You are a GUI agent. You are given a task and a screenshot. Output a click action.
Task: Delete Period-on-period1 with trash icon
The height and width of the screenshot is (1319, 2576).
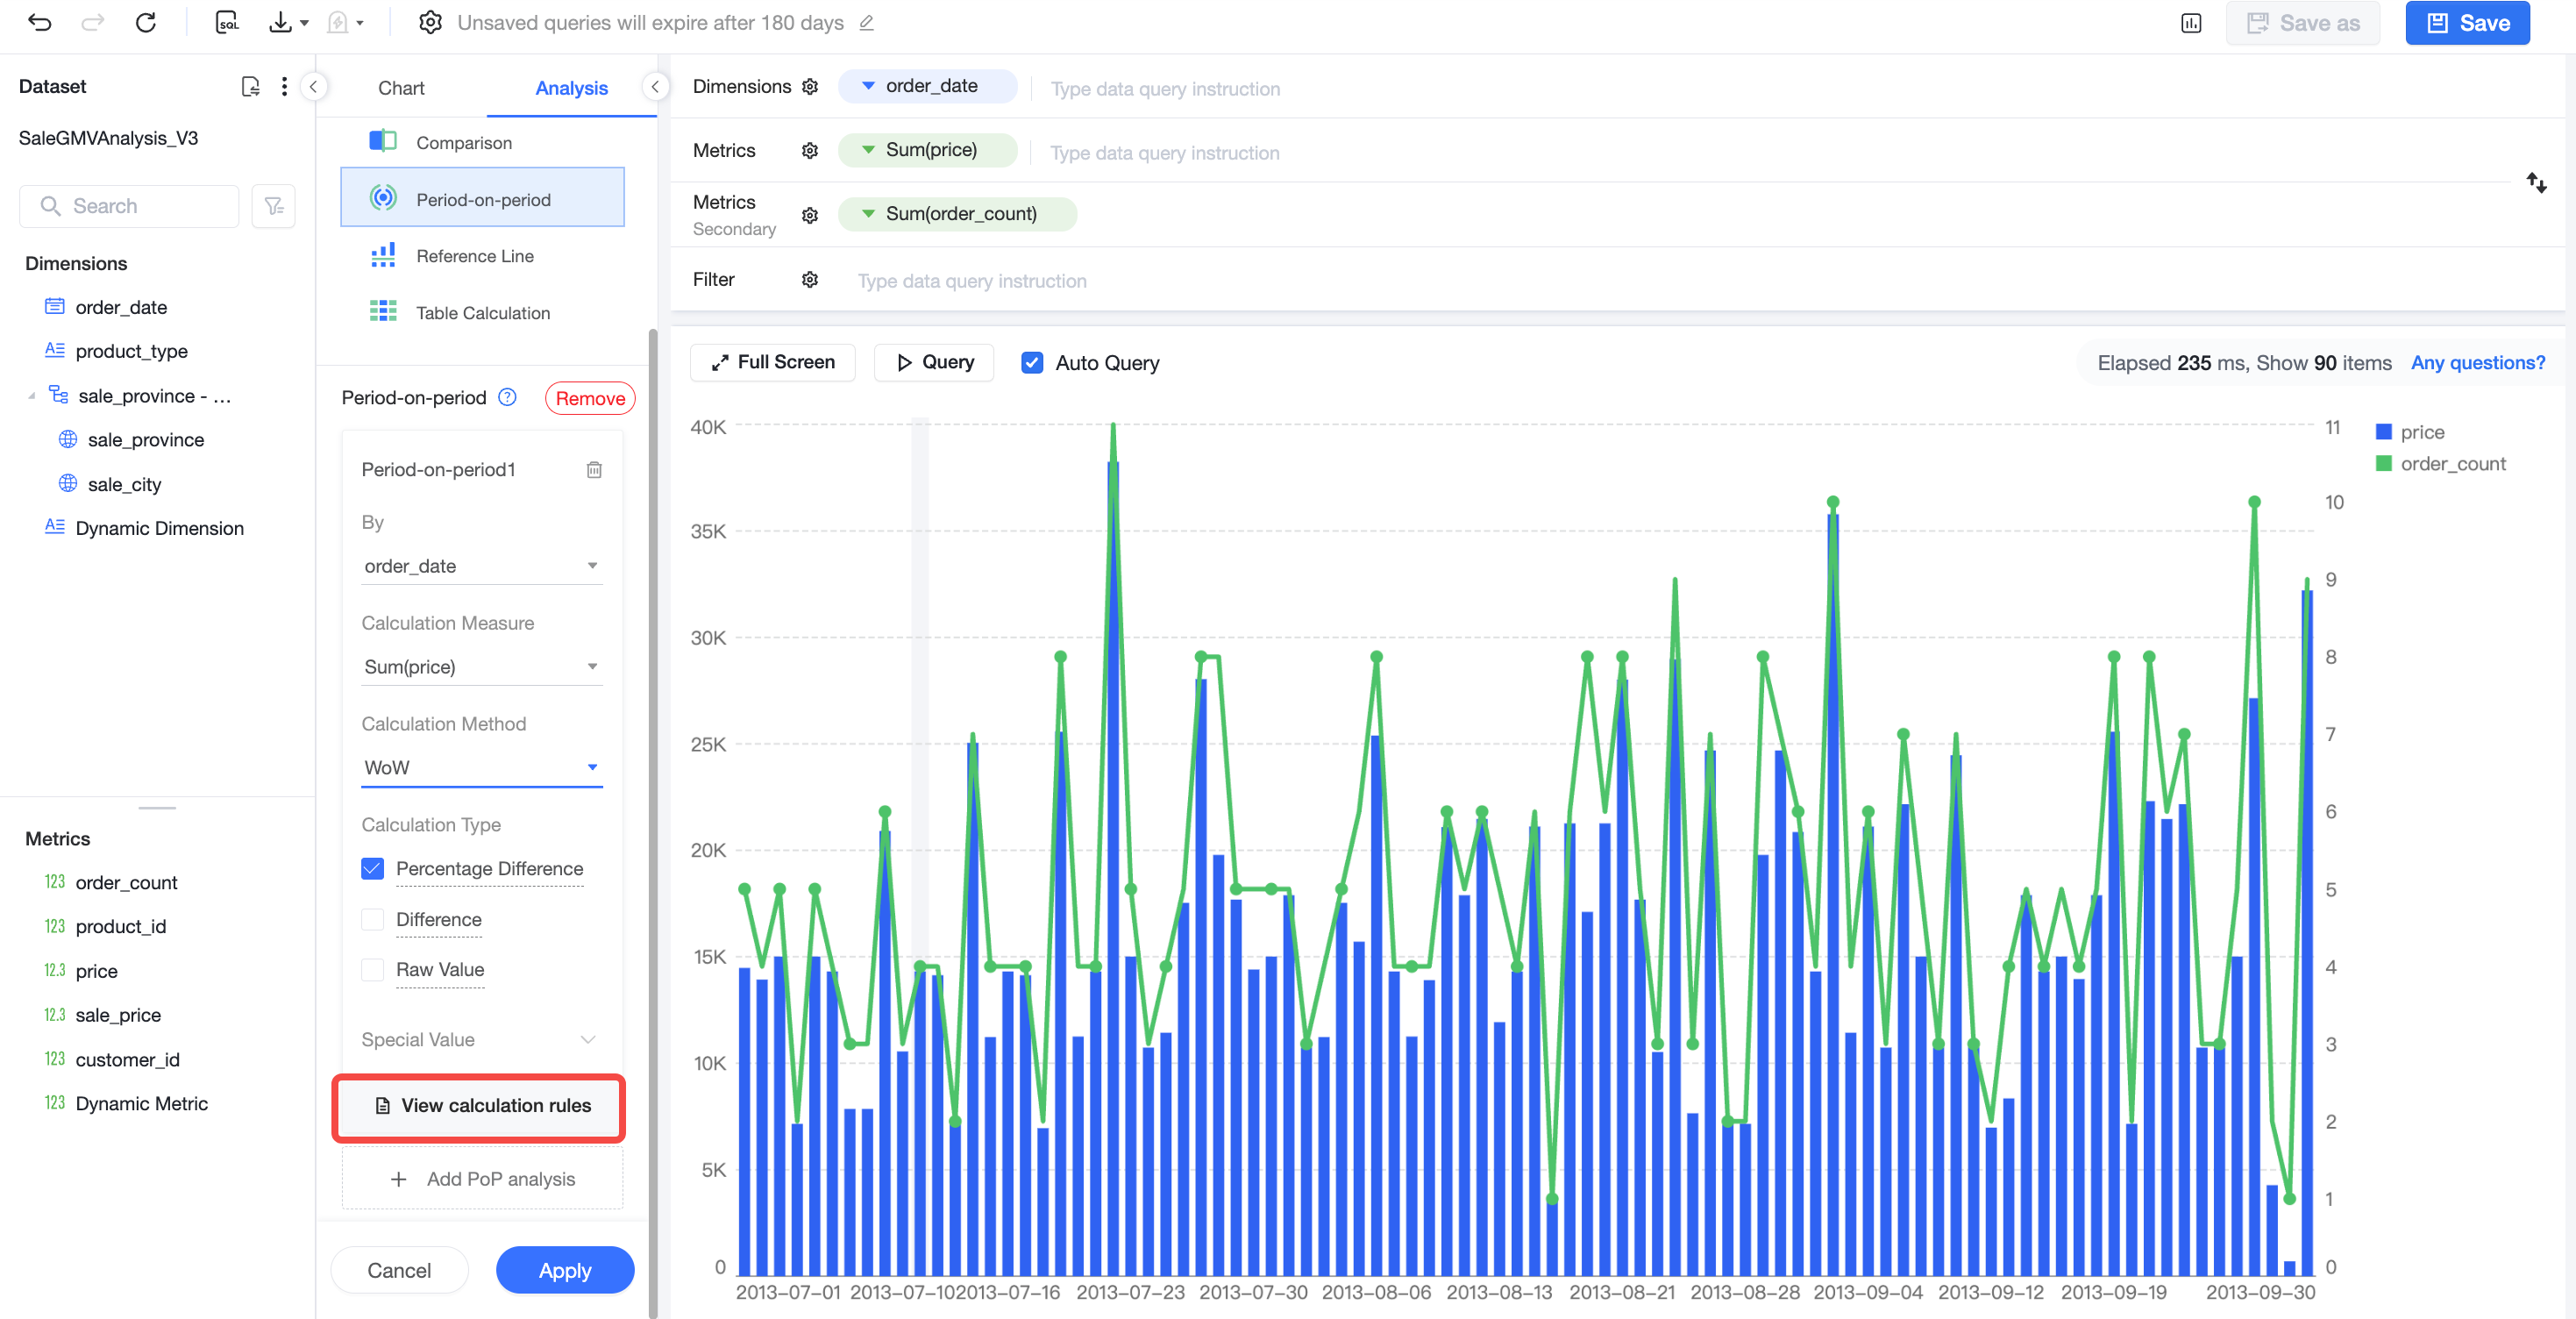pos(594,469)
